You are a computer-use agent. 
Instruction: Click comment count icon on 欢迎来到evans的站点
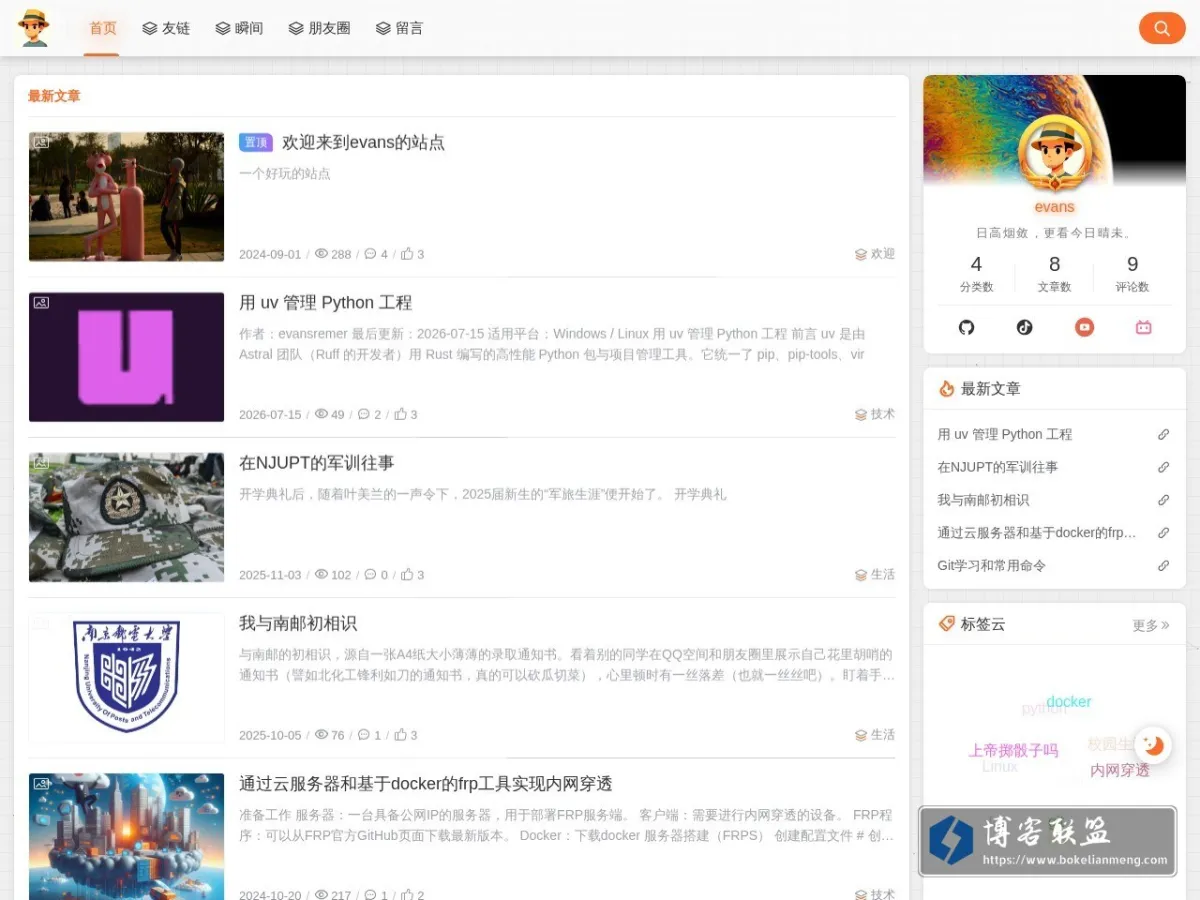coord(370,254)
